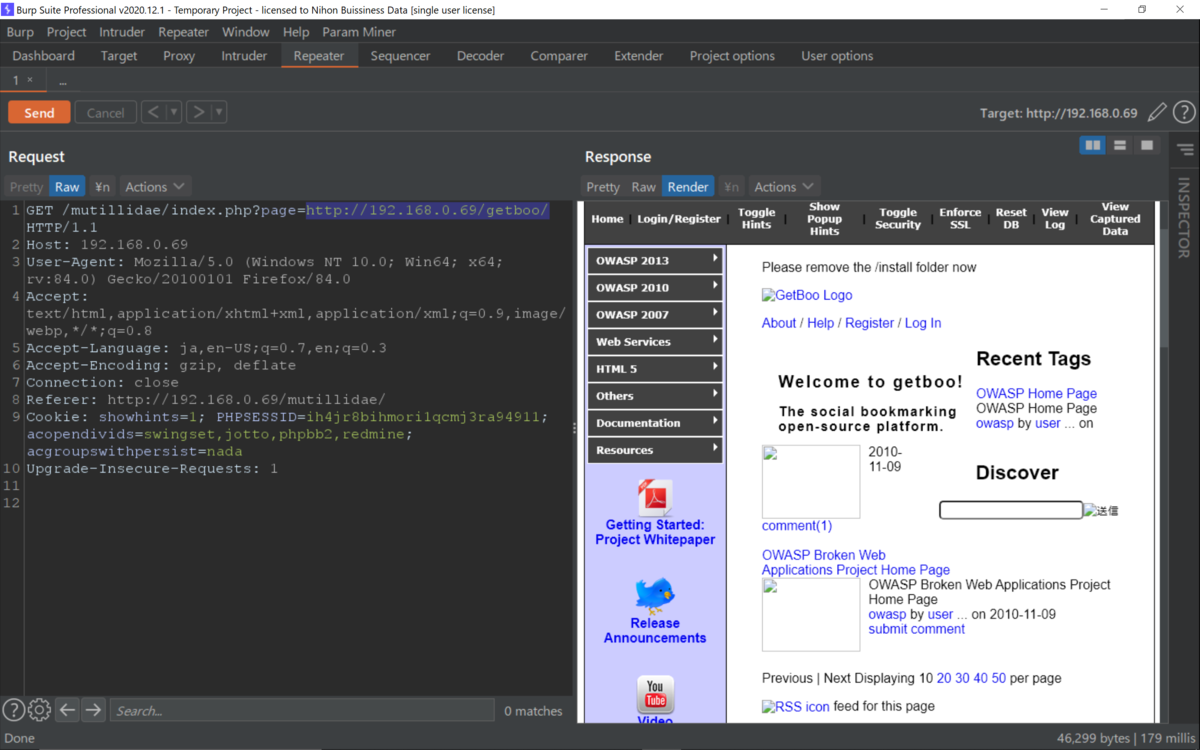The height and width of the screenshot is (750, 1200).
Task: Go forward in Repeater history
Action: coord(198,112)
